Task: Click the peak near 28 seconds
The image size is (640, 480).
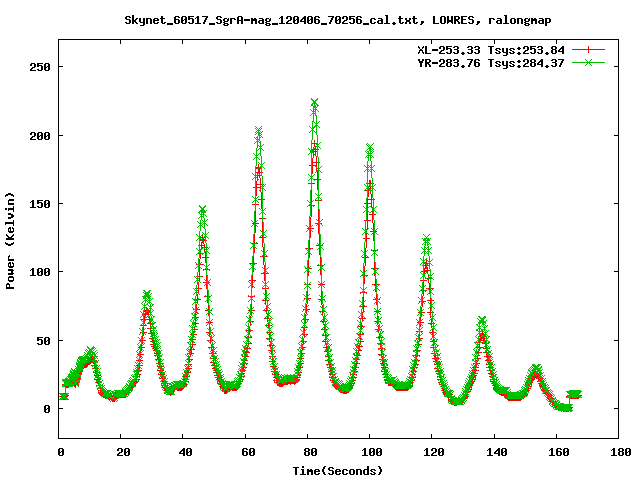Action: click(x=147, y=294)
